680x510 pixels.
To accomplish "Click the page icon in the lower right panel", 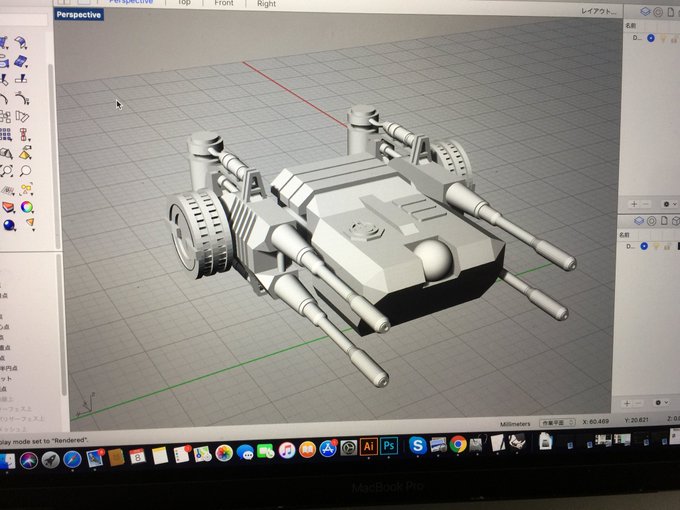I will tap(664, 221).
